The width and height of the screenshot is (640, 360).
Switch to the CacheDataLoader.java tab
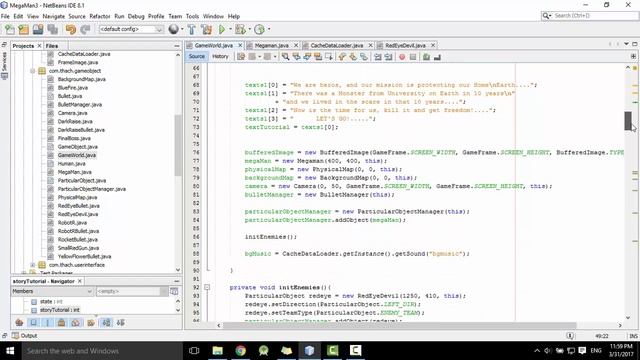pos(336,45)
